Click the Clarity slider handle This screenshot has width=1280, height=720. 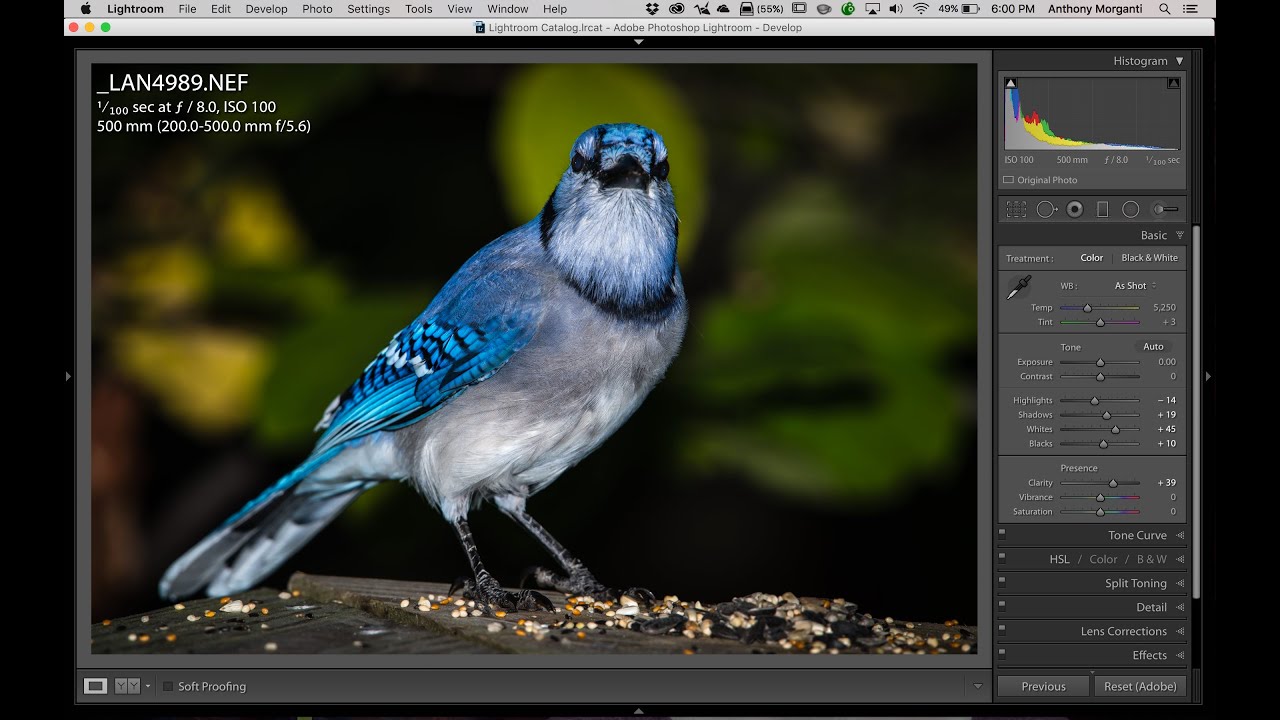click(x=1113, y=483)
